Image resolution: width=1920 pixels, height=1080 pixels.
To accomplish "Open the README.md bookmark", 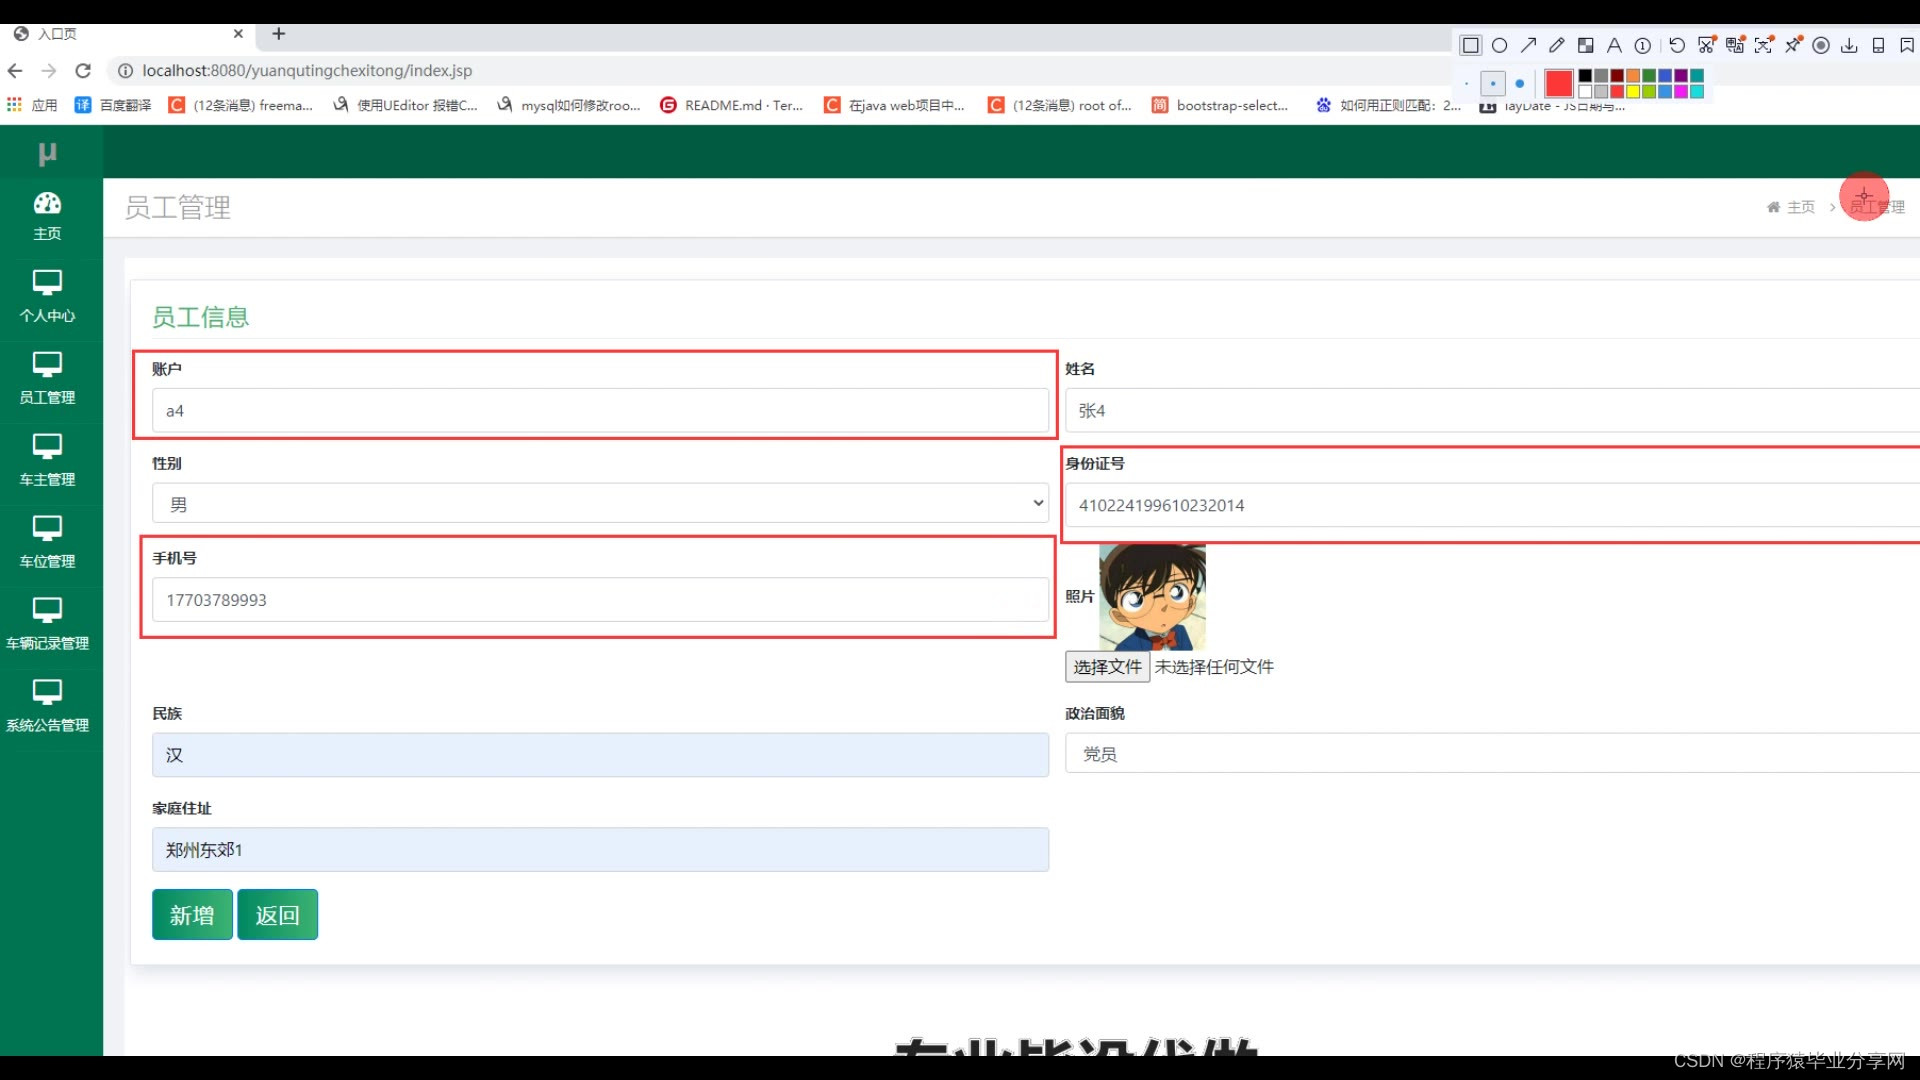I will (x=732, y=105).
